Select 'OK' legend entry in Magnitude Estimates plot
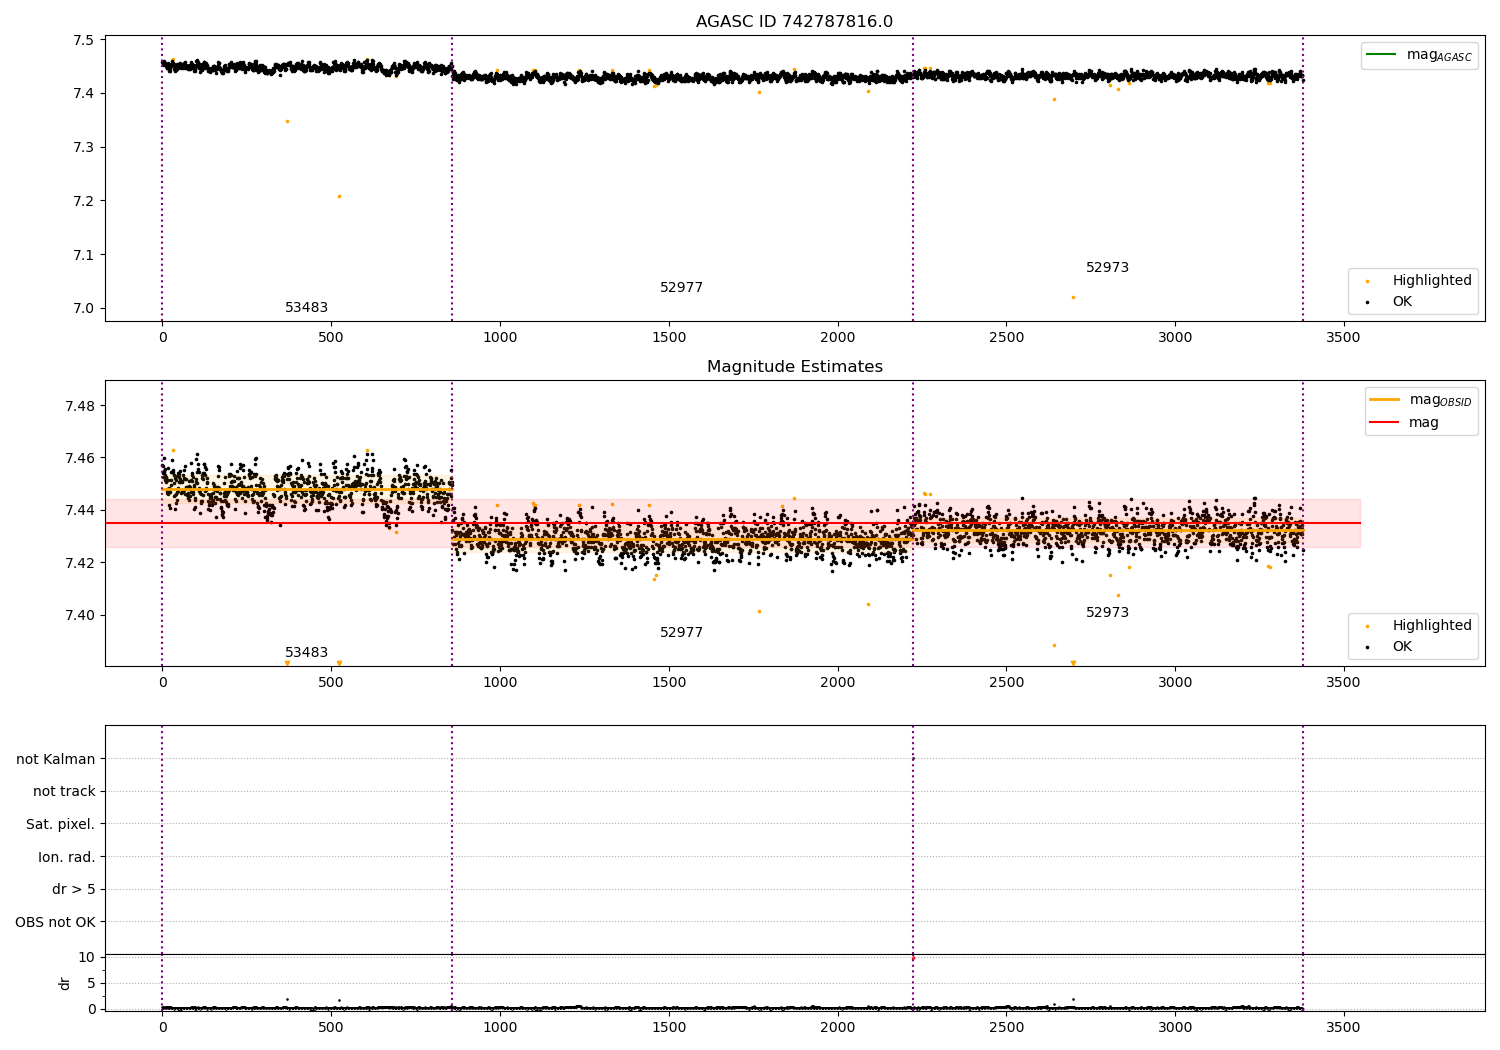The width and height of the screenshot is (1500, 1050). click(1402, 647)
